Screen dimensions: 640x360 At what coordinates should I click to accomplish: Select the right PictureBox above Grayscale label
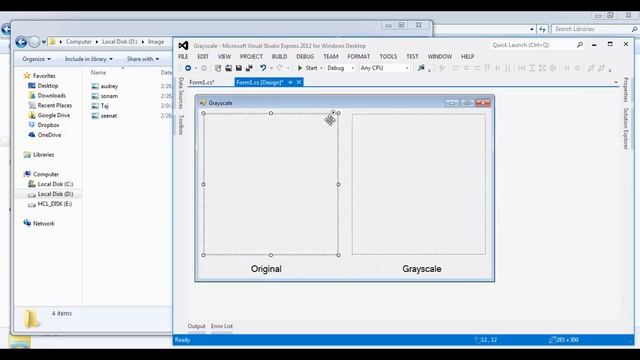click(x=419, y=184)
